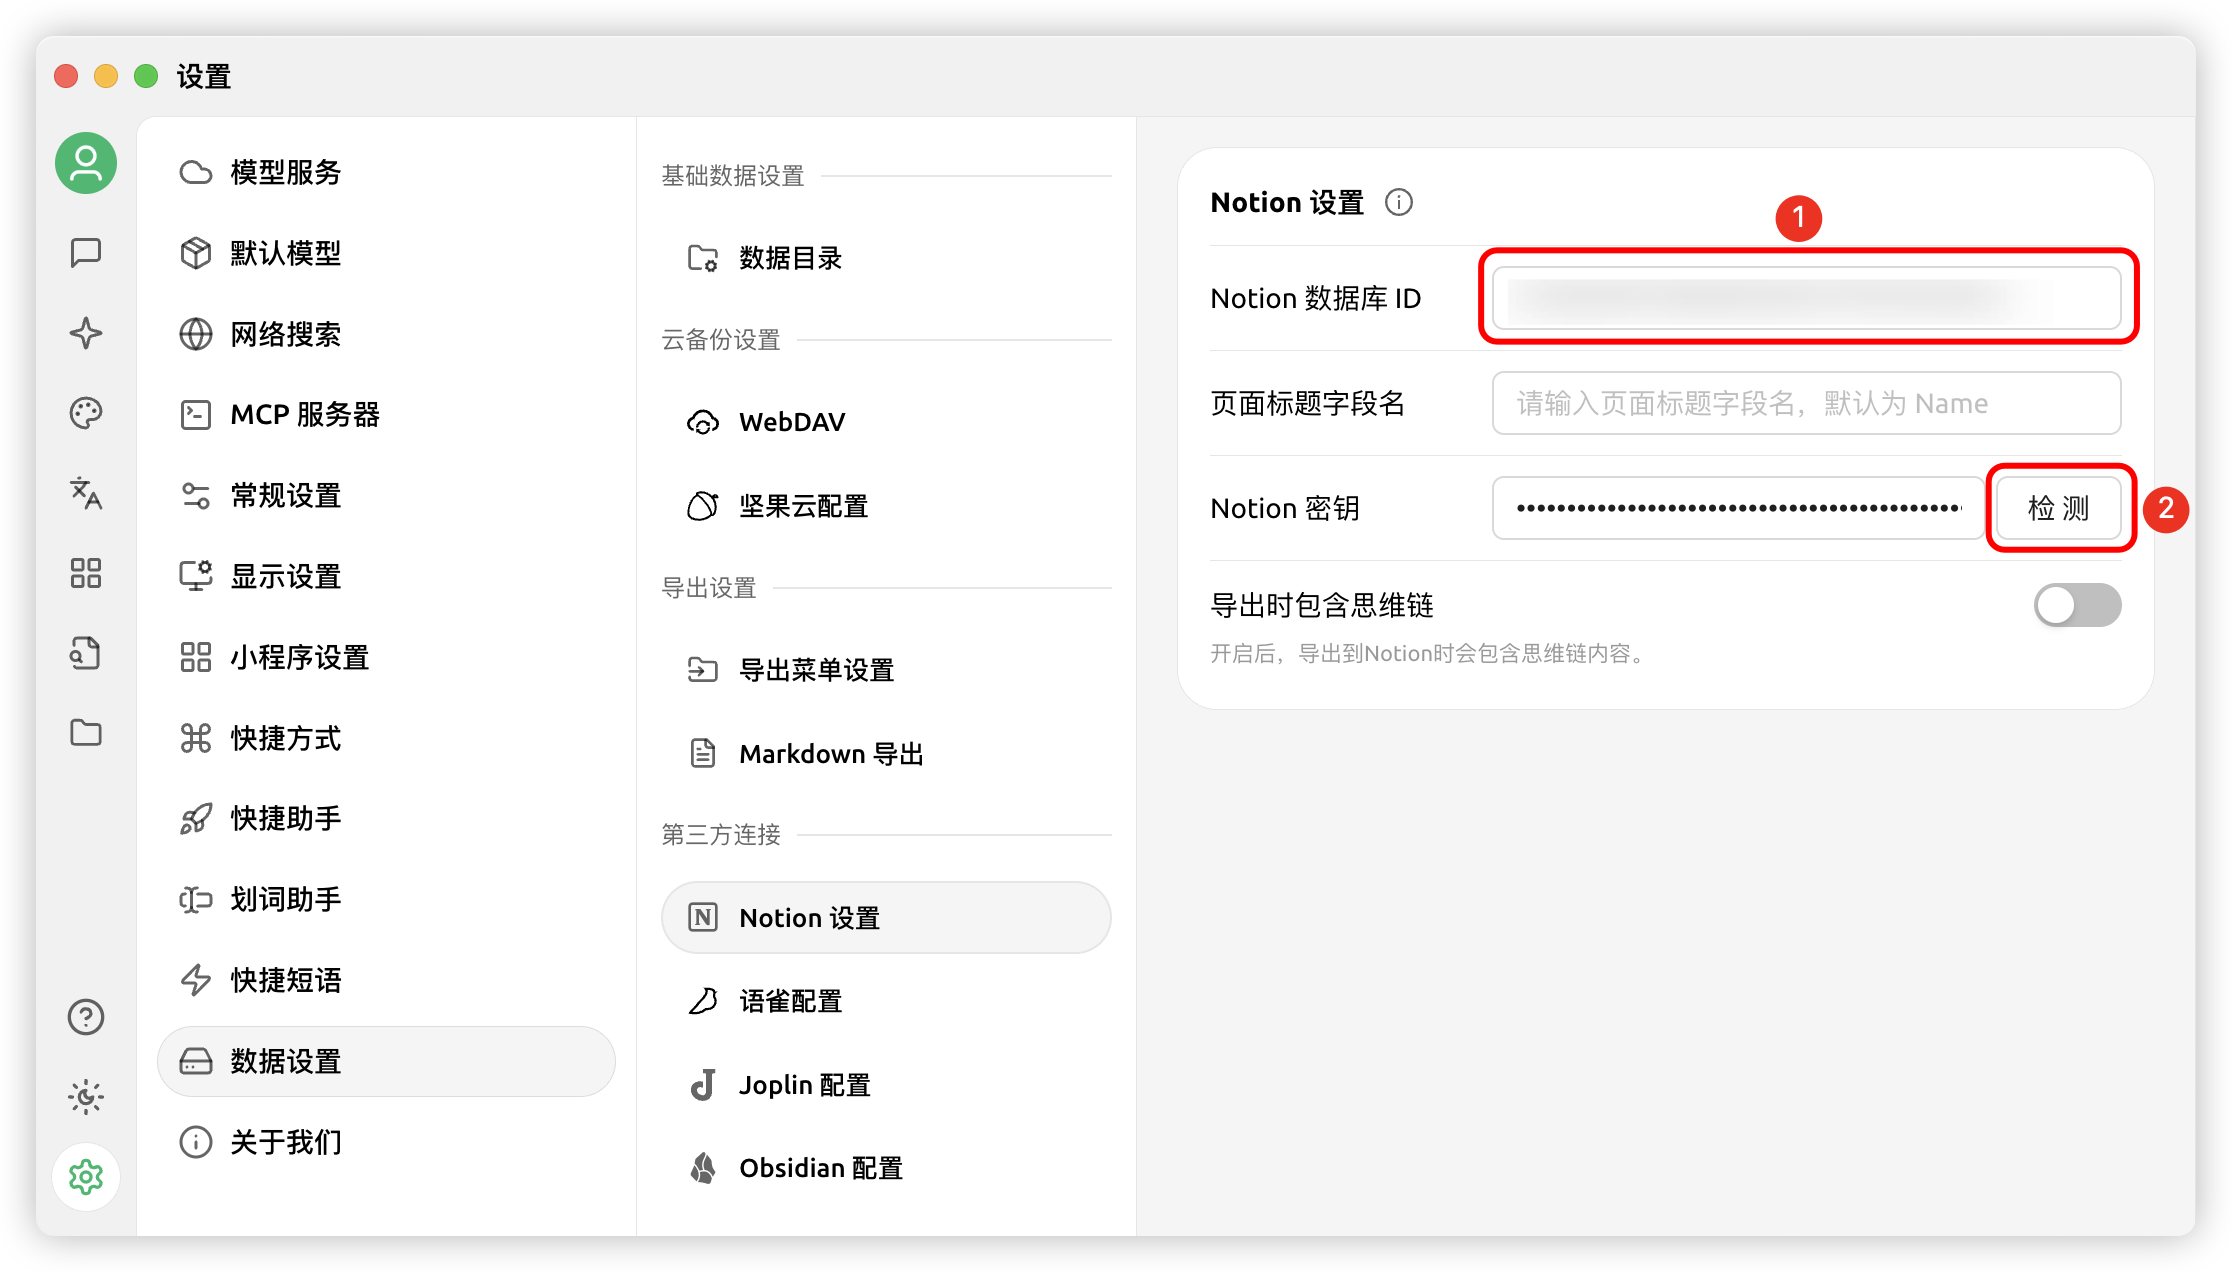Click the 检测 button
This screenshot has width=2232, height=1272.
tap(2058, 508)
